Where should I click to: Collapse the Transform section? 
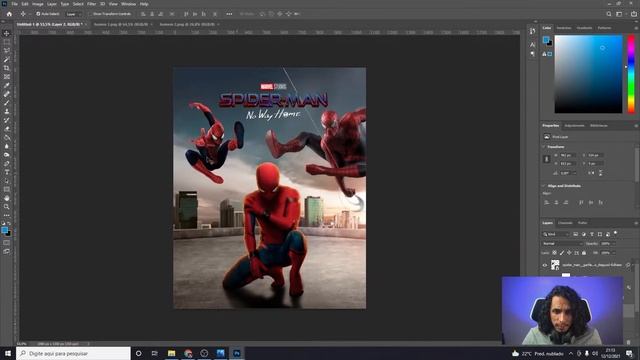pyautogui.click(x=544, y=147)
